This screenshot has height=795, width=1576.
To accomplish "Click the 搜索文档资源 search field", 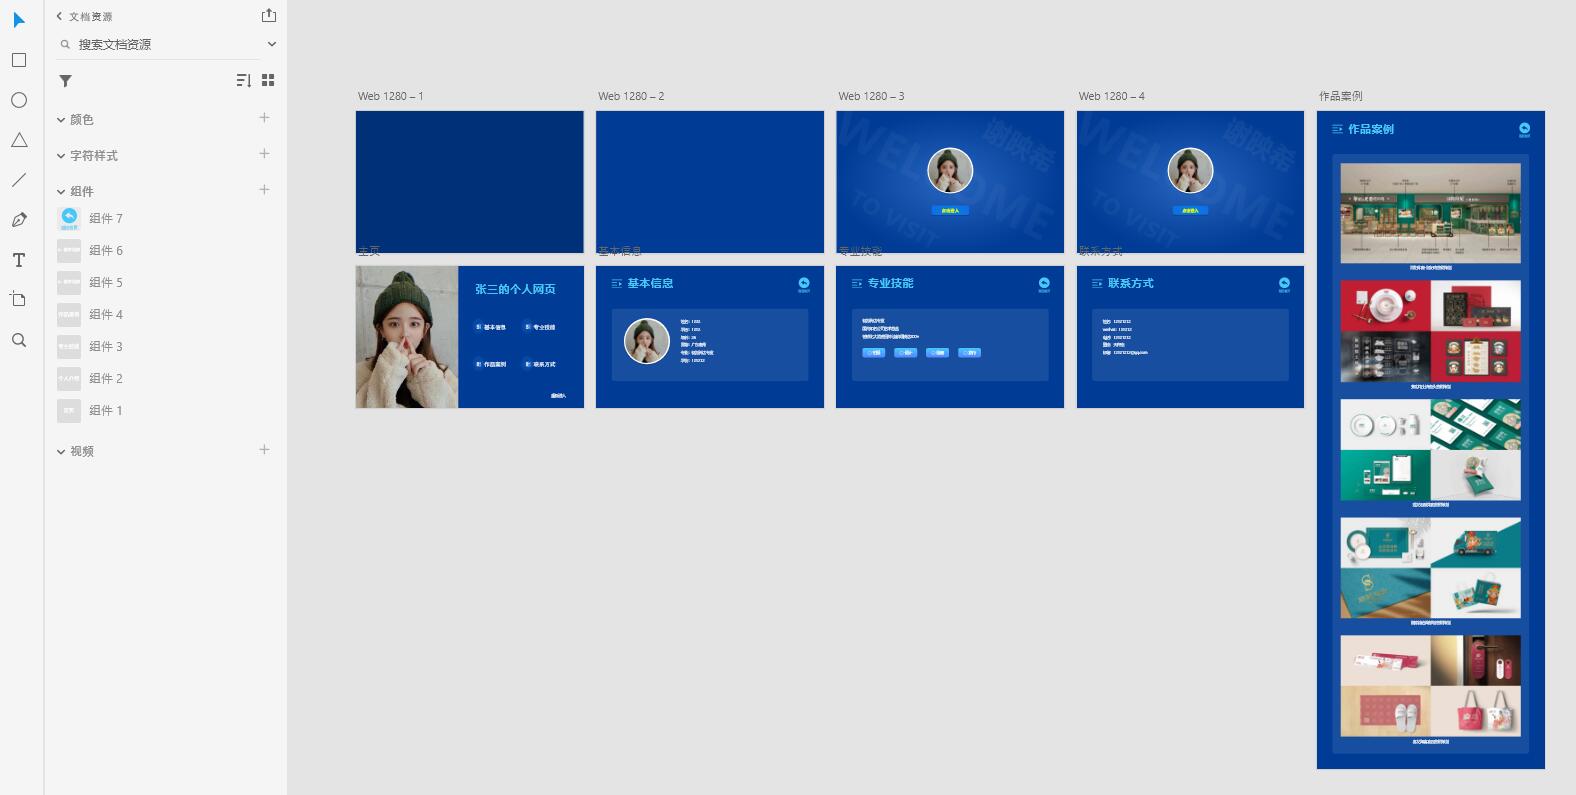I will 160,44.
